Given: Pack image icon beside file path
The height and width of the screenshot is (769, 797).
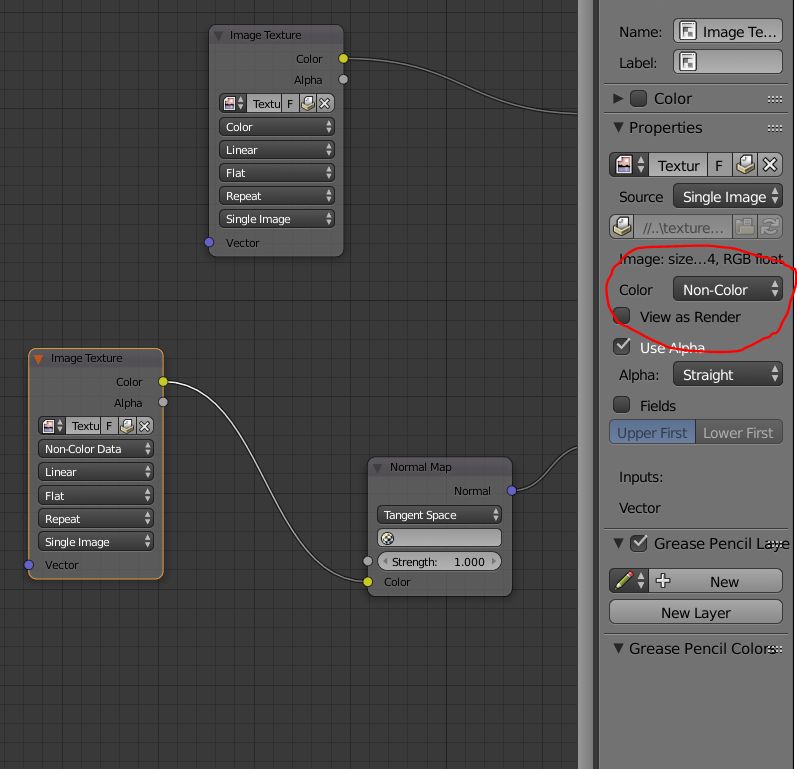Looking at the screenshot, I should pos(622,227).
